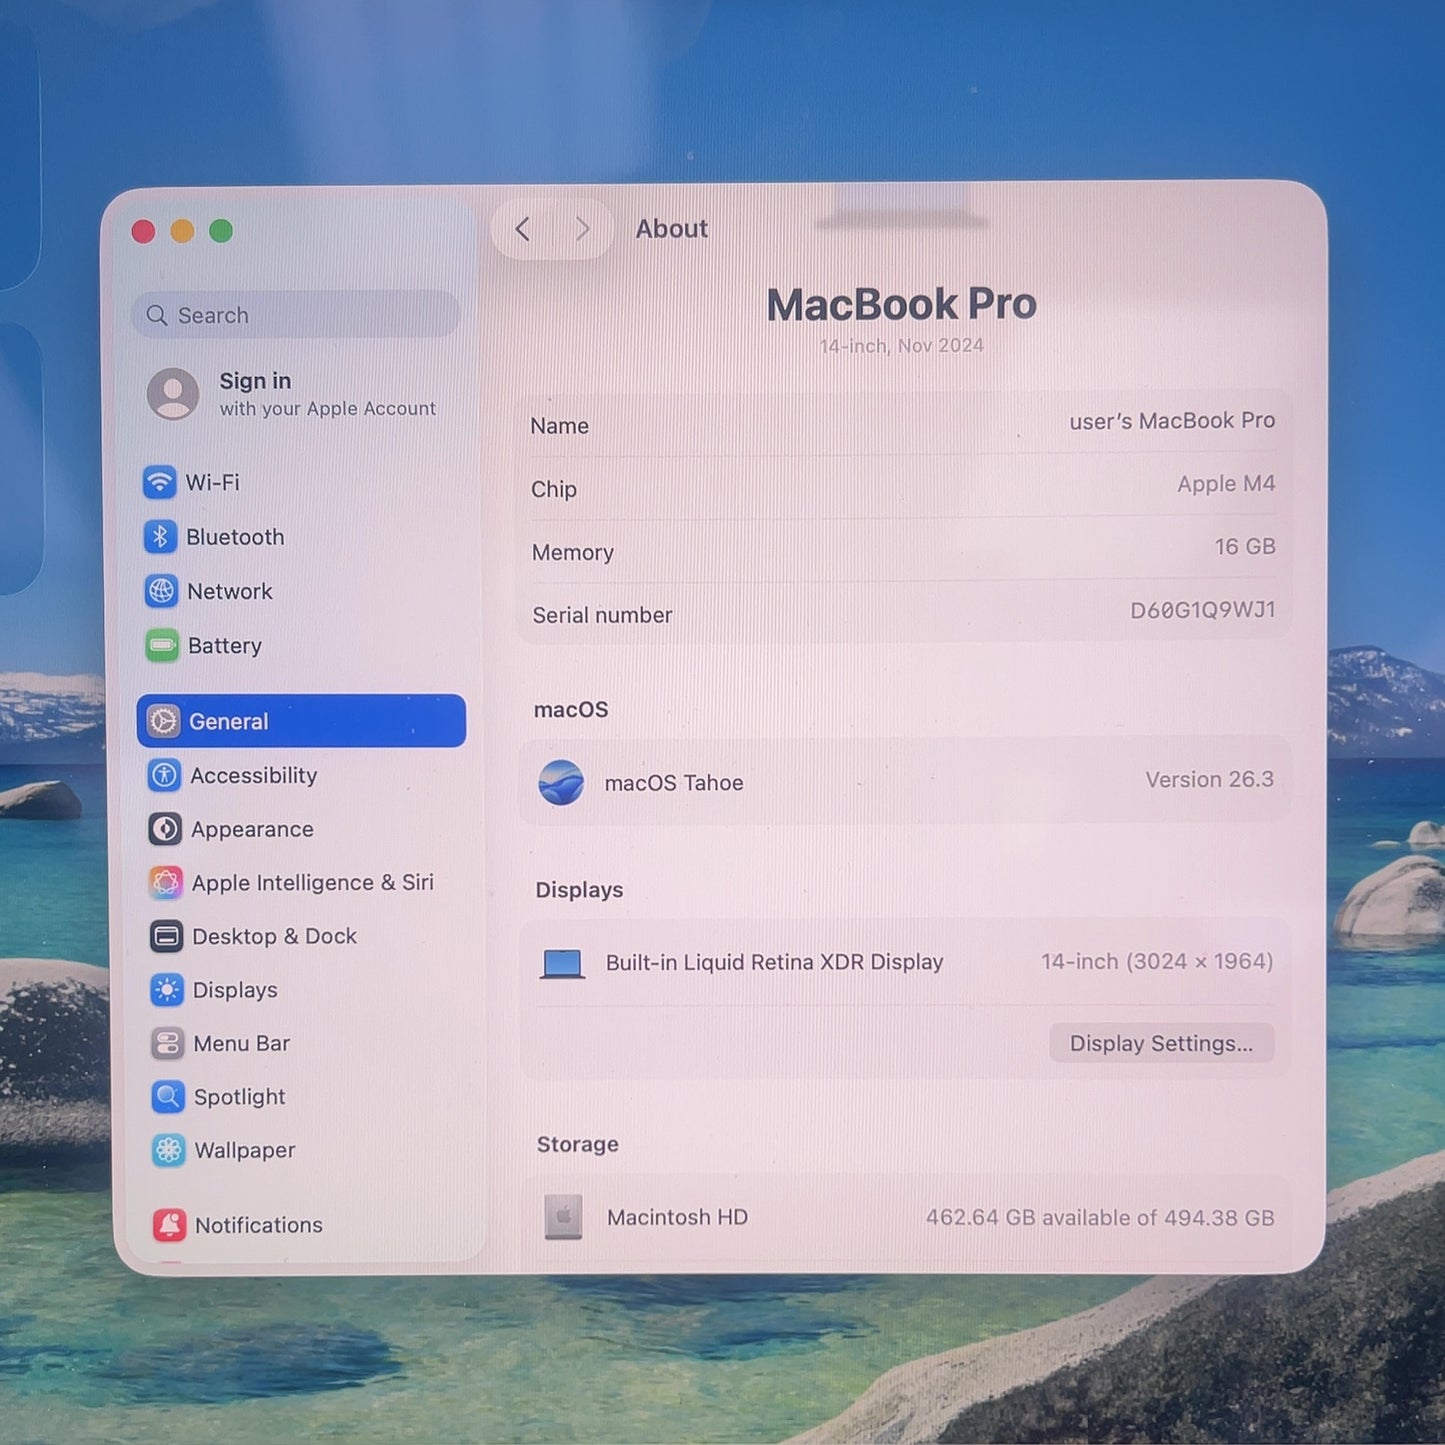Click the name "user's MacBook Pro"
Image resolution: width=1445 pixels, height=1445 pixels.
click(1172, 421)
